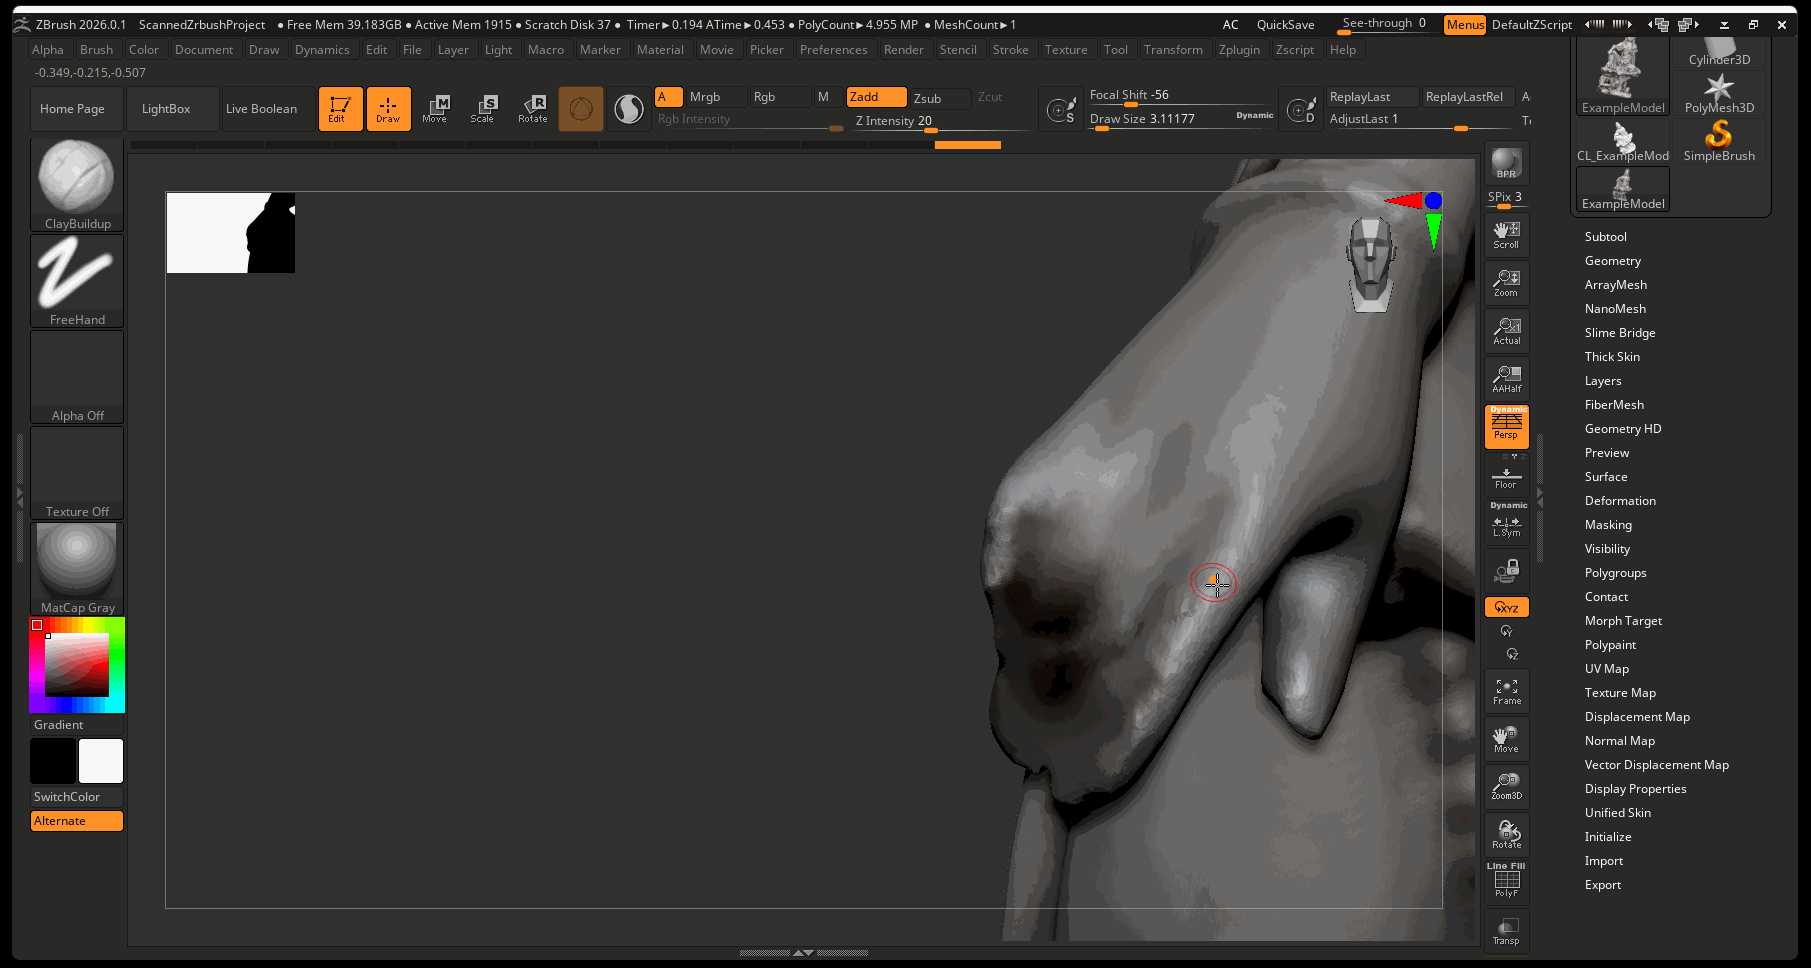Click the AAHalf view icon
Screen dimensions: 1811x968
[1506, 379]
